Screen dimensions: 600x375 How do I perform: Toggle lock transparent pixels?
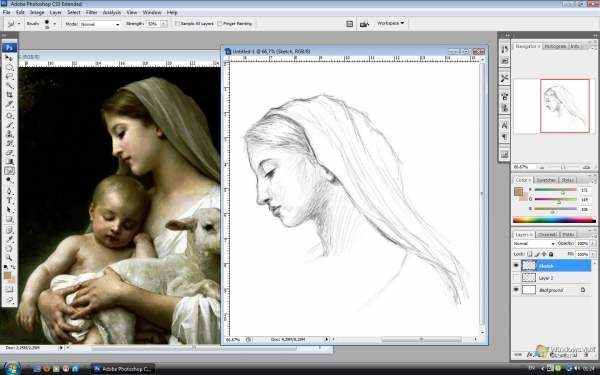[530, 254]
